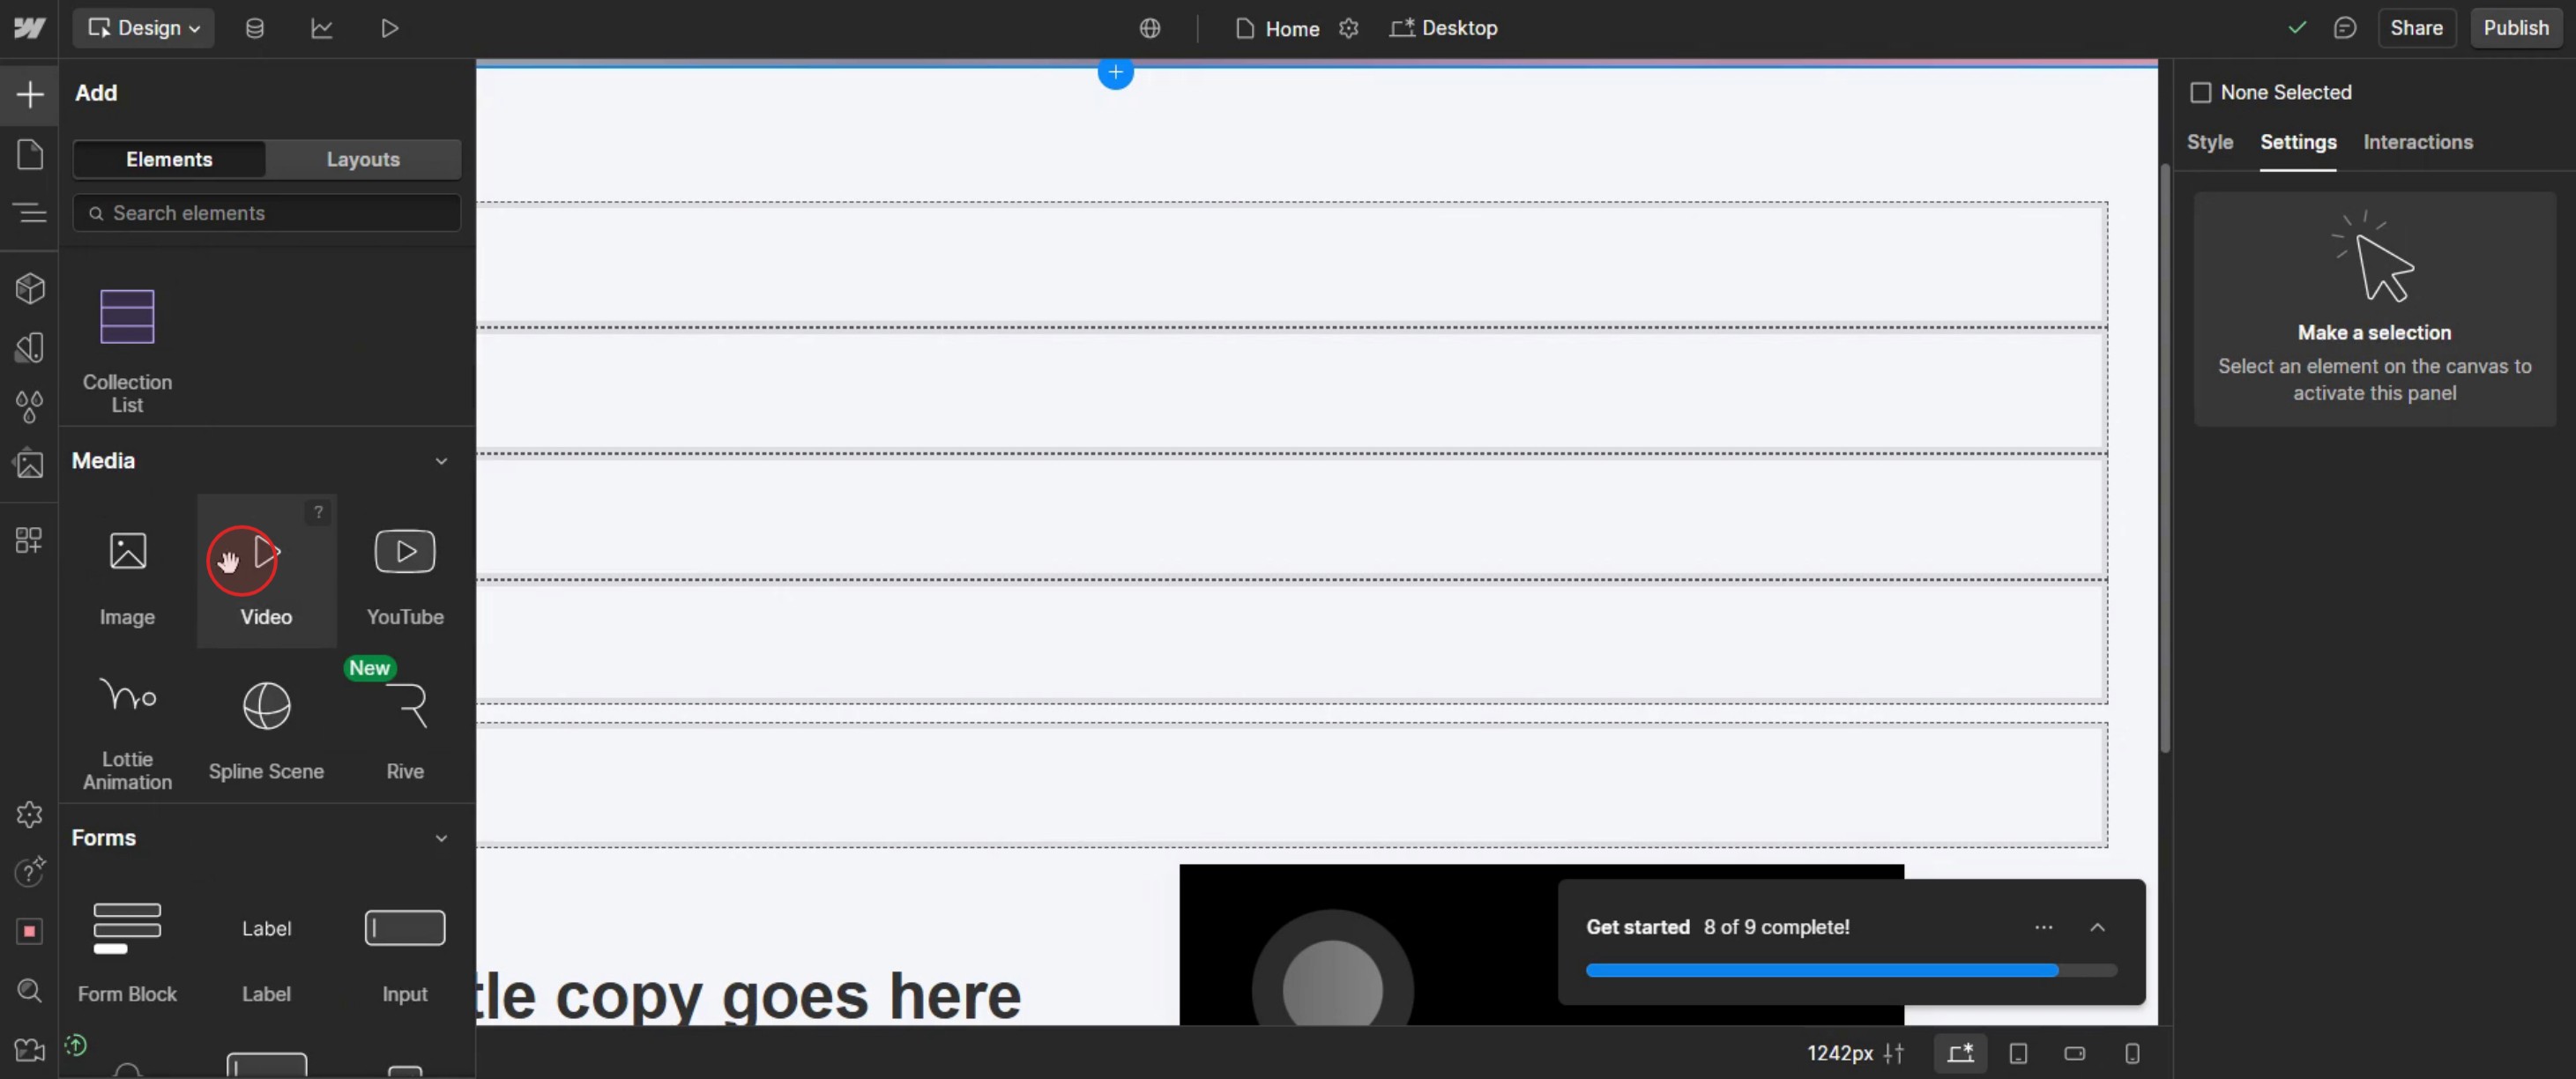Screen dimensions: 2576x1079
Task: Click the Get started progress bar
Action: (x=1850, y=970)
